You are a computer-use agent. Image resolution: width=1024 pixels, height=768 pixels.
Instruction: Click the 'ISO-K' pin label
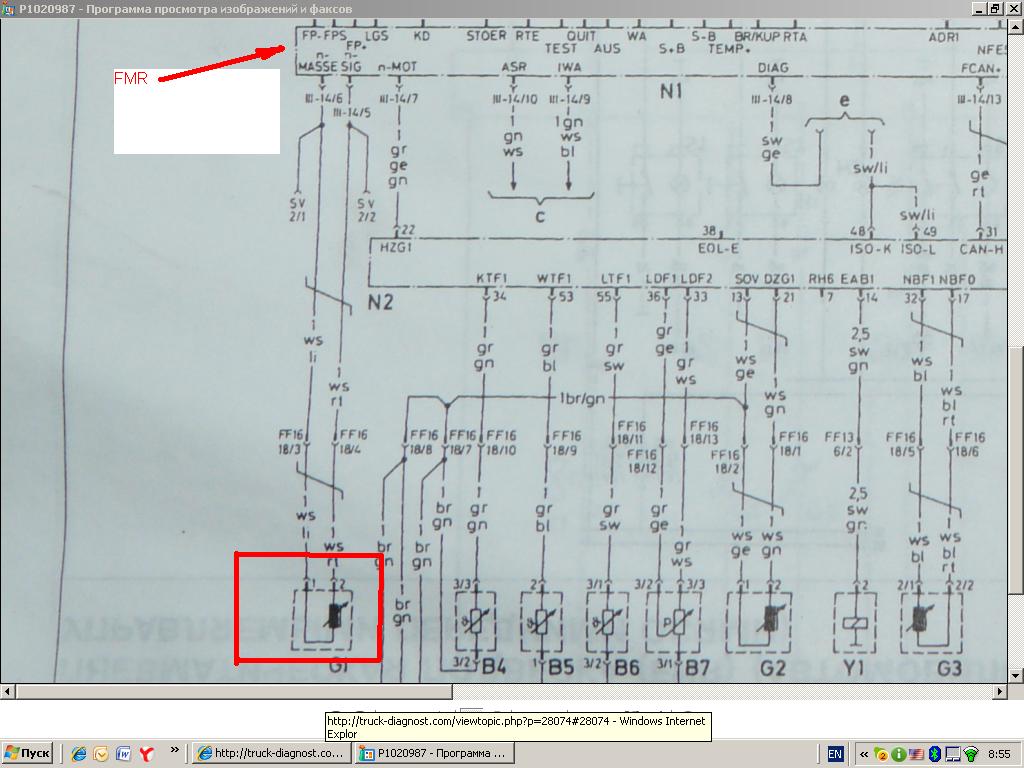(871, 249)
